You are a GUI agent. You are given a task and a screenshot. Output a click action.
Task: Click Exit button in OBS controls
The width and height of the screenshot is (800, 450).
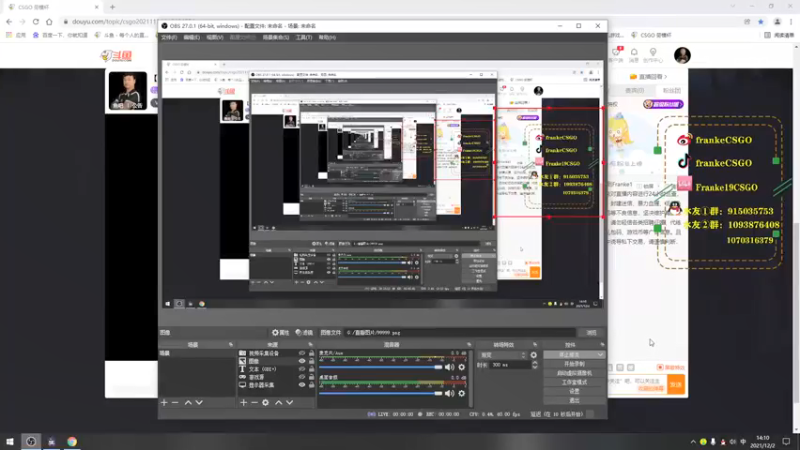(x=574, y=401)
